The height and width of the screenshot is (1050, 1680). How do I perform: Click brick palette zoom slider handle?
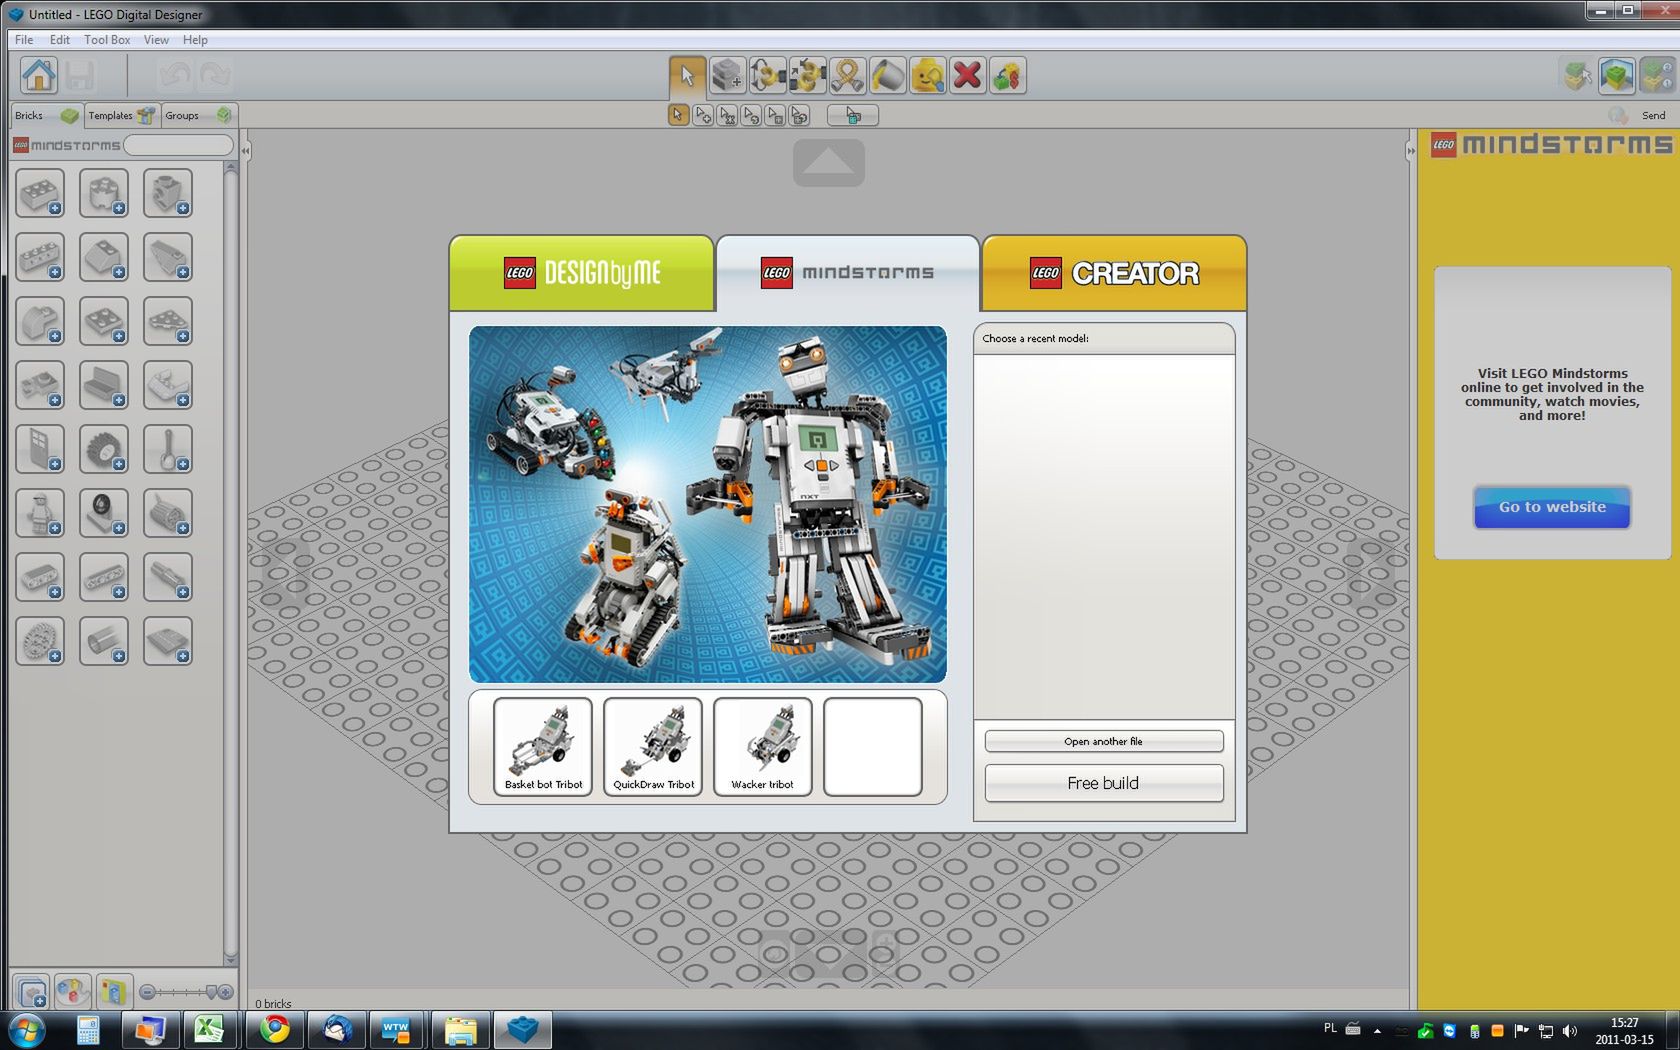pyautogui.click(x=211, y=992)
